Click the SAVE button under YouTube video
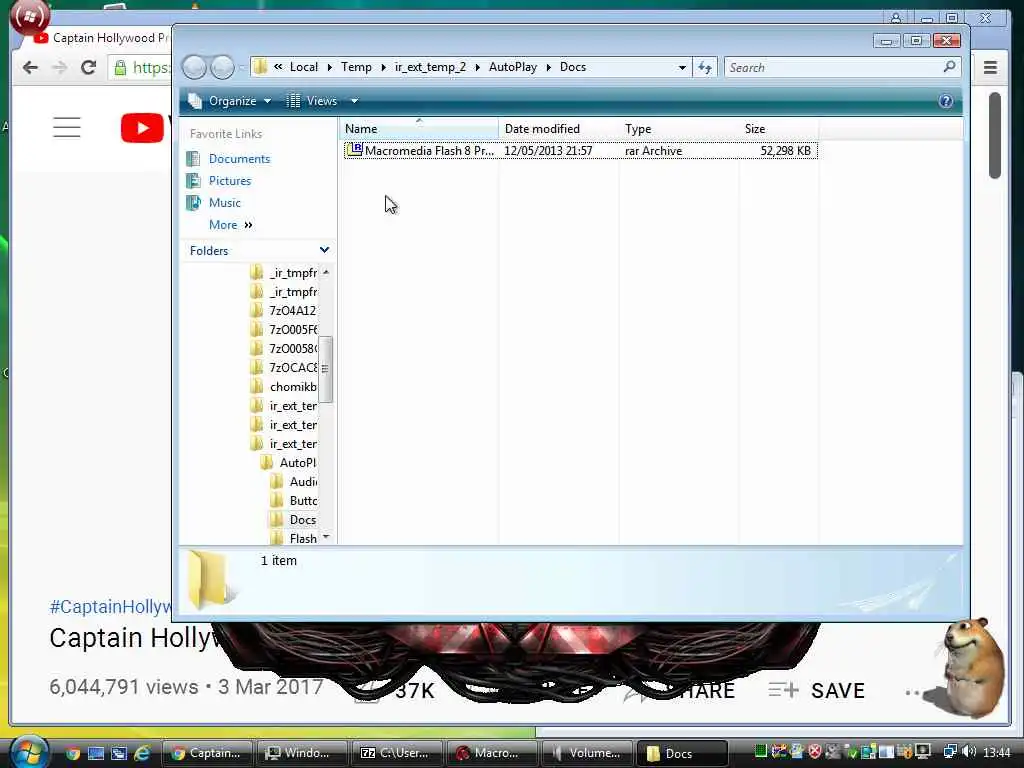 [x=817, y=690]
